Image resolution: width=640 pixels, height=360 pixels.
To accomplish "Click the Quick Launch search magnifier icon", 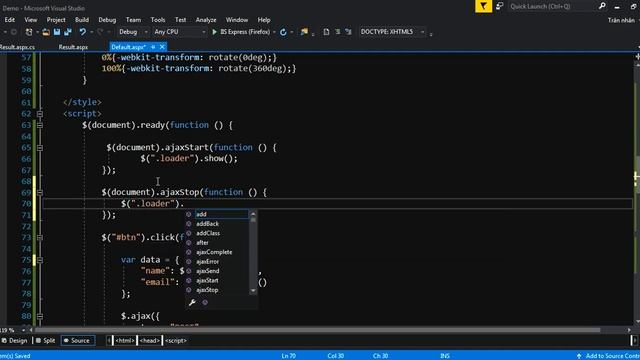I will coord(602,6).
